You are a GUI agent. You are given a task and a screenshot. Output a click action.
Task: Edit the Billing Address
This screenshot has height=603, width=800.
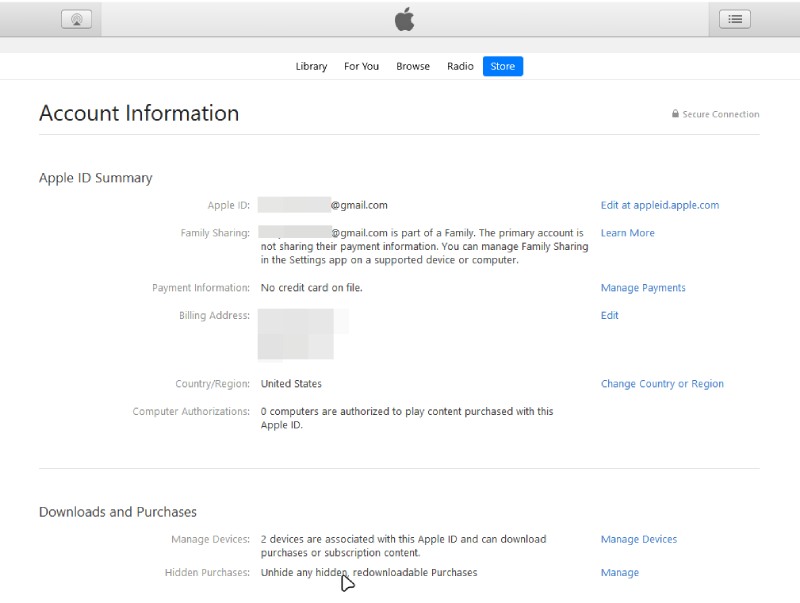[x=609, y=315]
